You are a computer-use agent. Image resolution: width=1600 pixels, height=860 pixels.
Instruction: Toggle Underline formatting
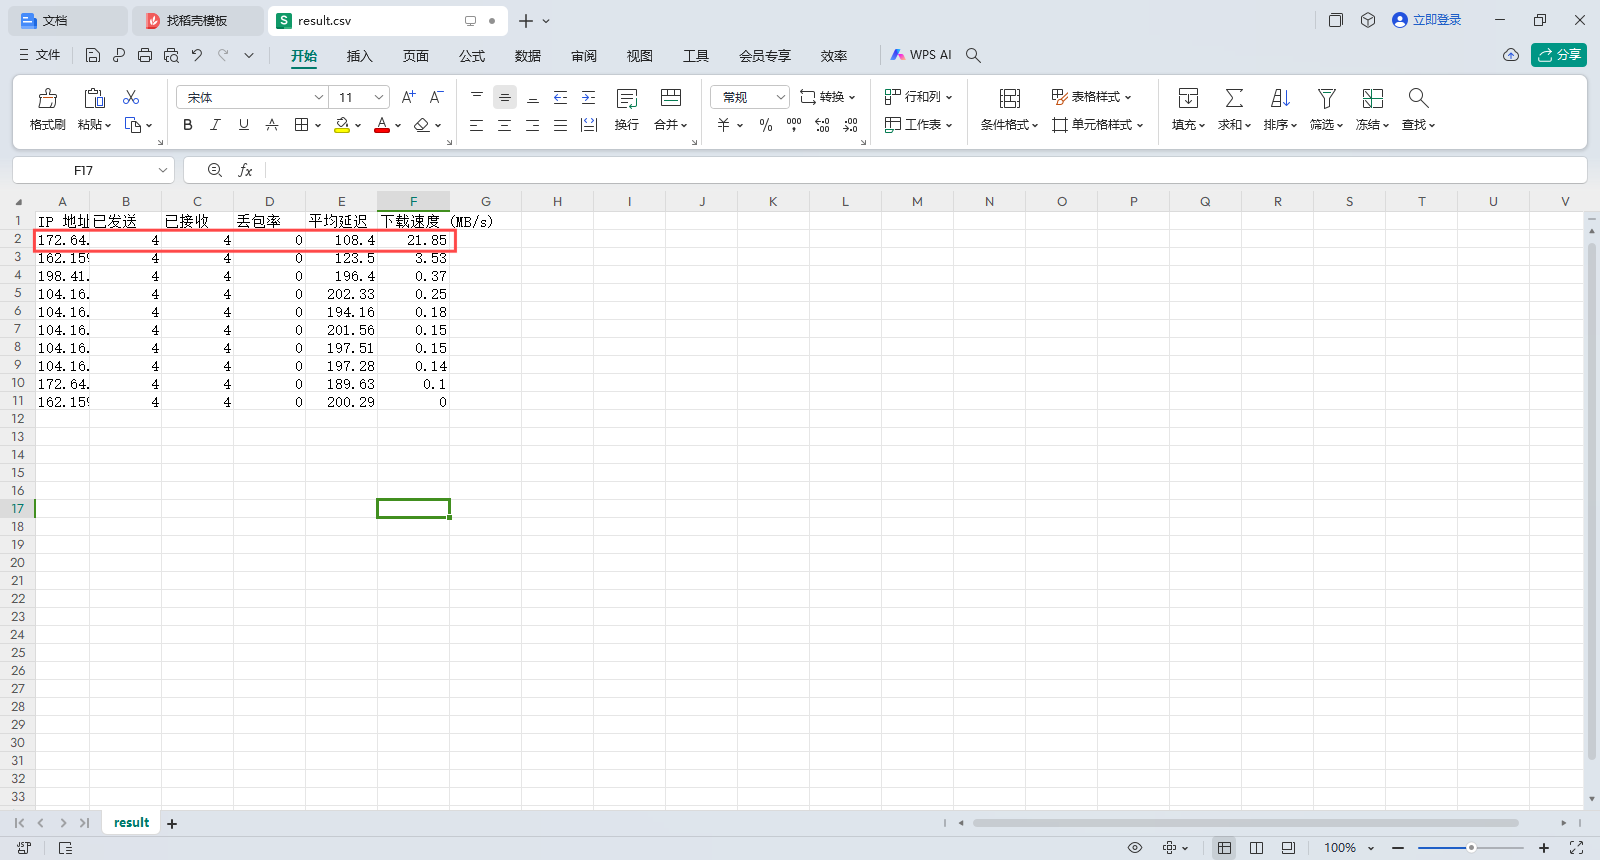(244, 125)
